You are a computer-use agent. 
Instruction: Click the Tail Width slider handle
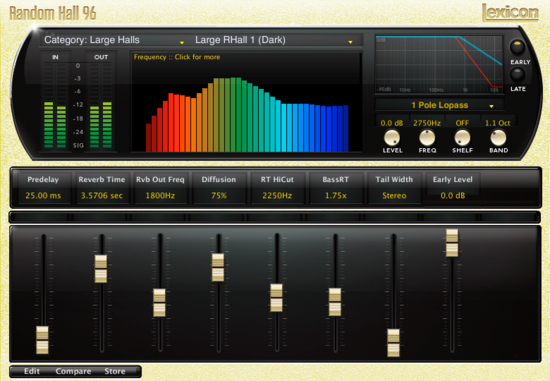click(x=394, y=343)
